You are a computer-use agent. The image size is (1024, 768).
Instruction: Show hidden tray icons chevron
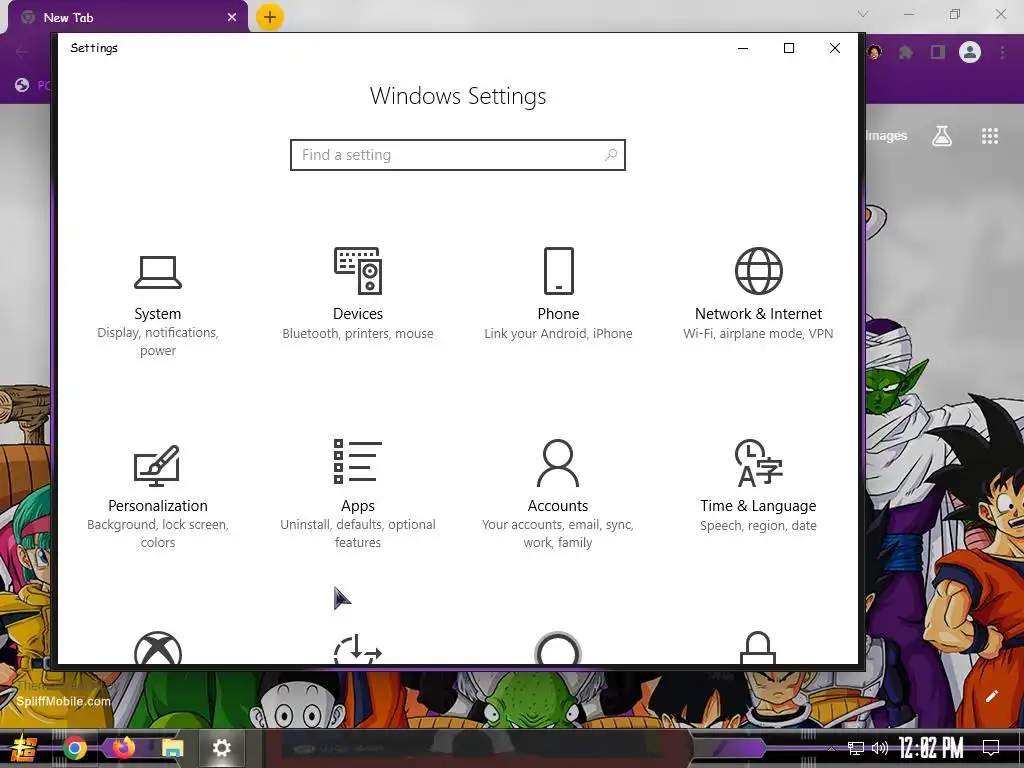click(x=831, y=749)
